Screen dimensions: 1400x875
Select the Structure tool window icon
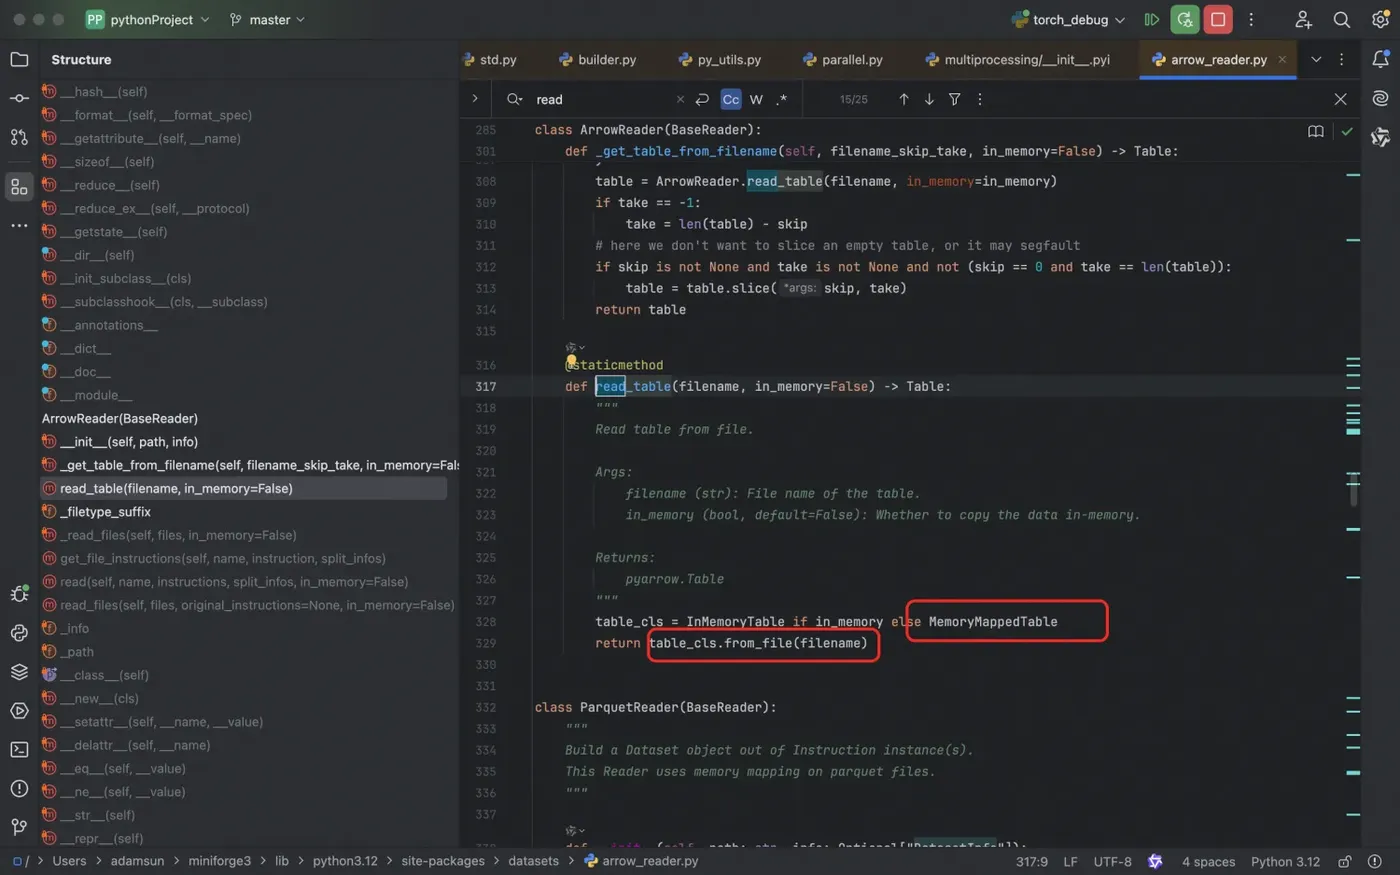(19, 187)
